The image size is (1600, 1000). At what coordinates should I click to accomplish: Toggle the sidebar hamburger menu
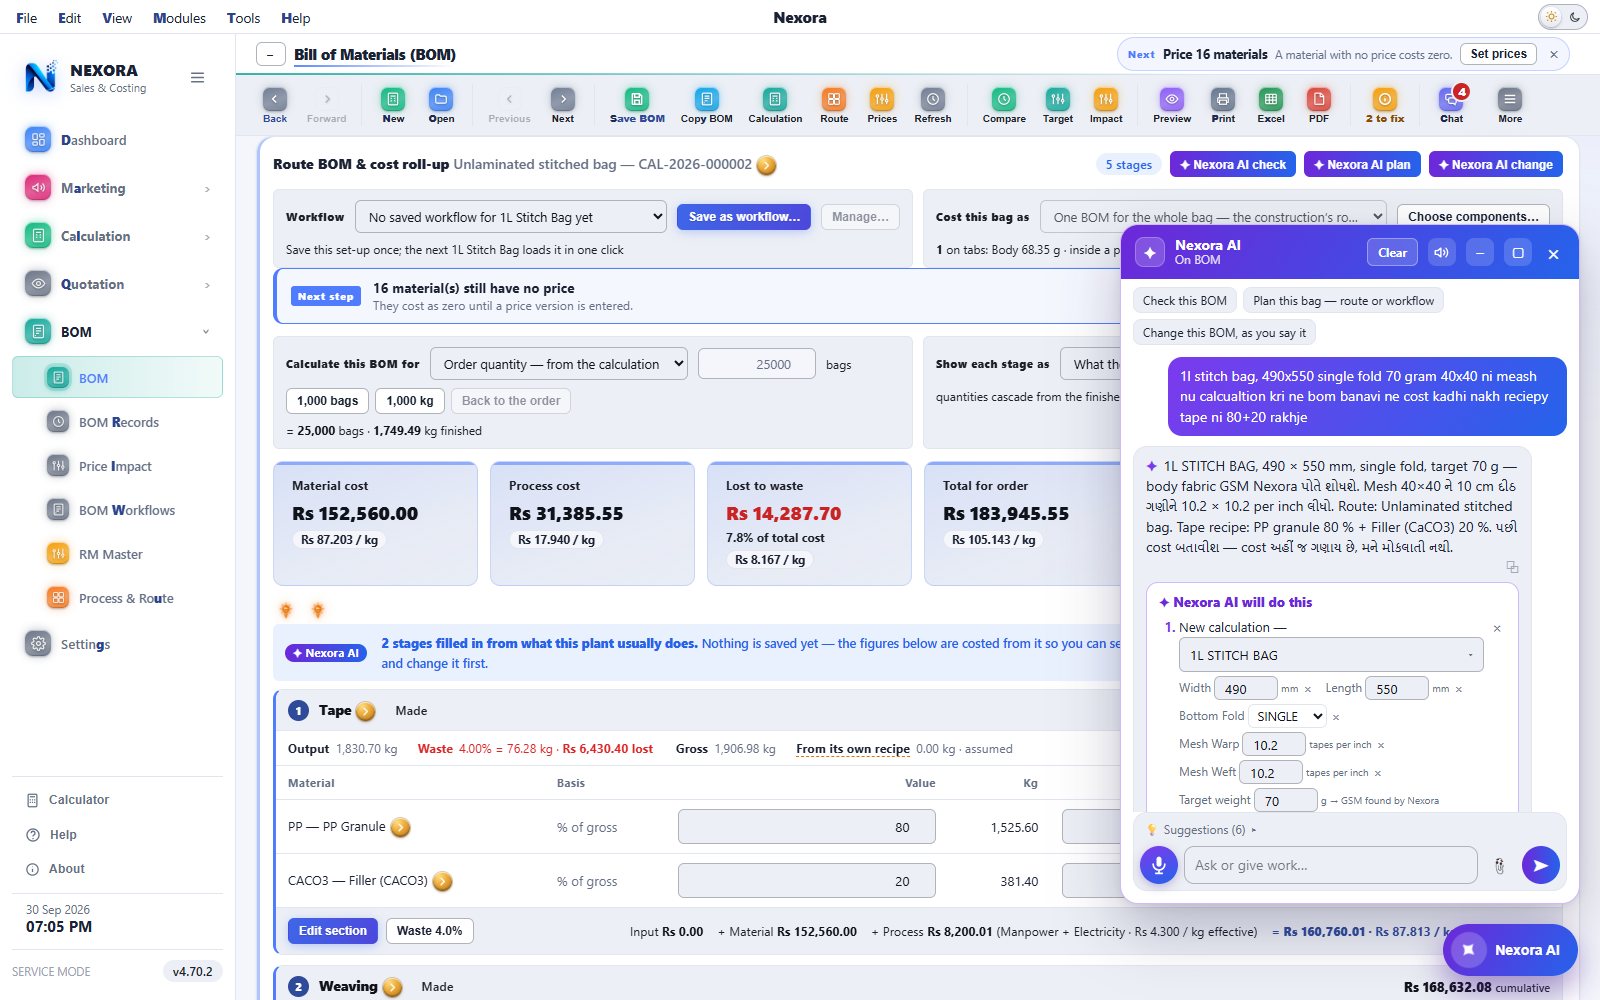click(198, 77)
